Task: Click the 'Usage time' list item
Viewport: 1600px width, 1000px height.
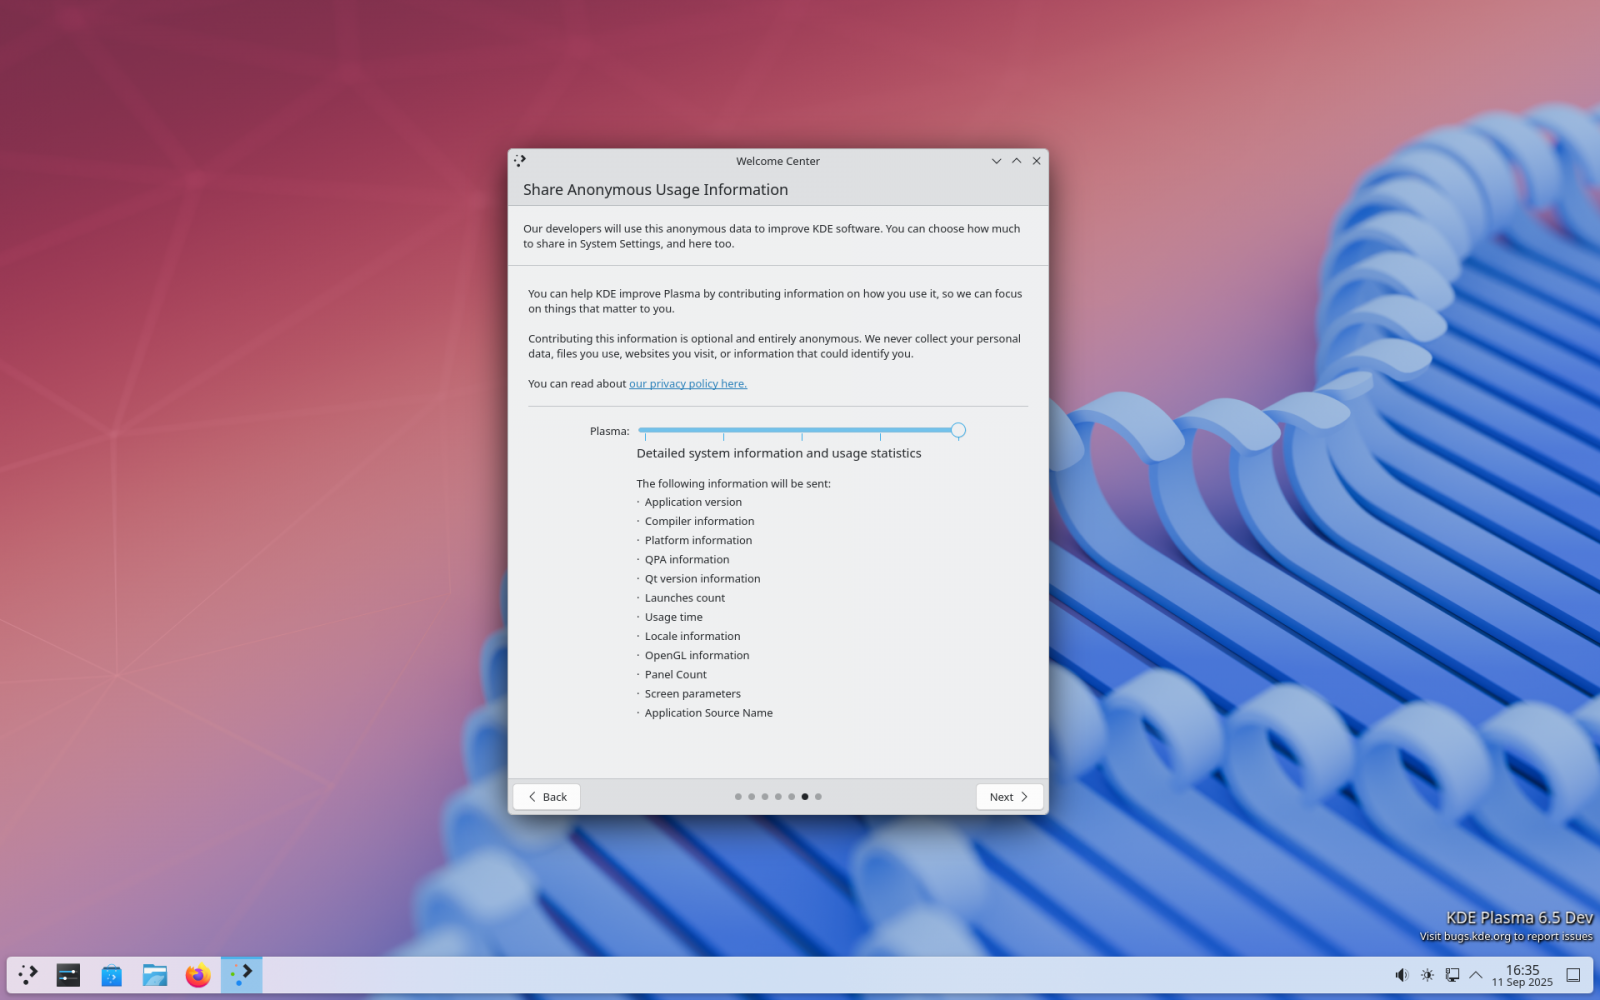Action: pos(674,617)
